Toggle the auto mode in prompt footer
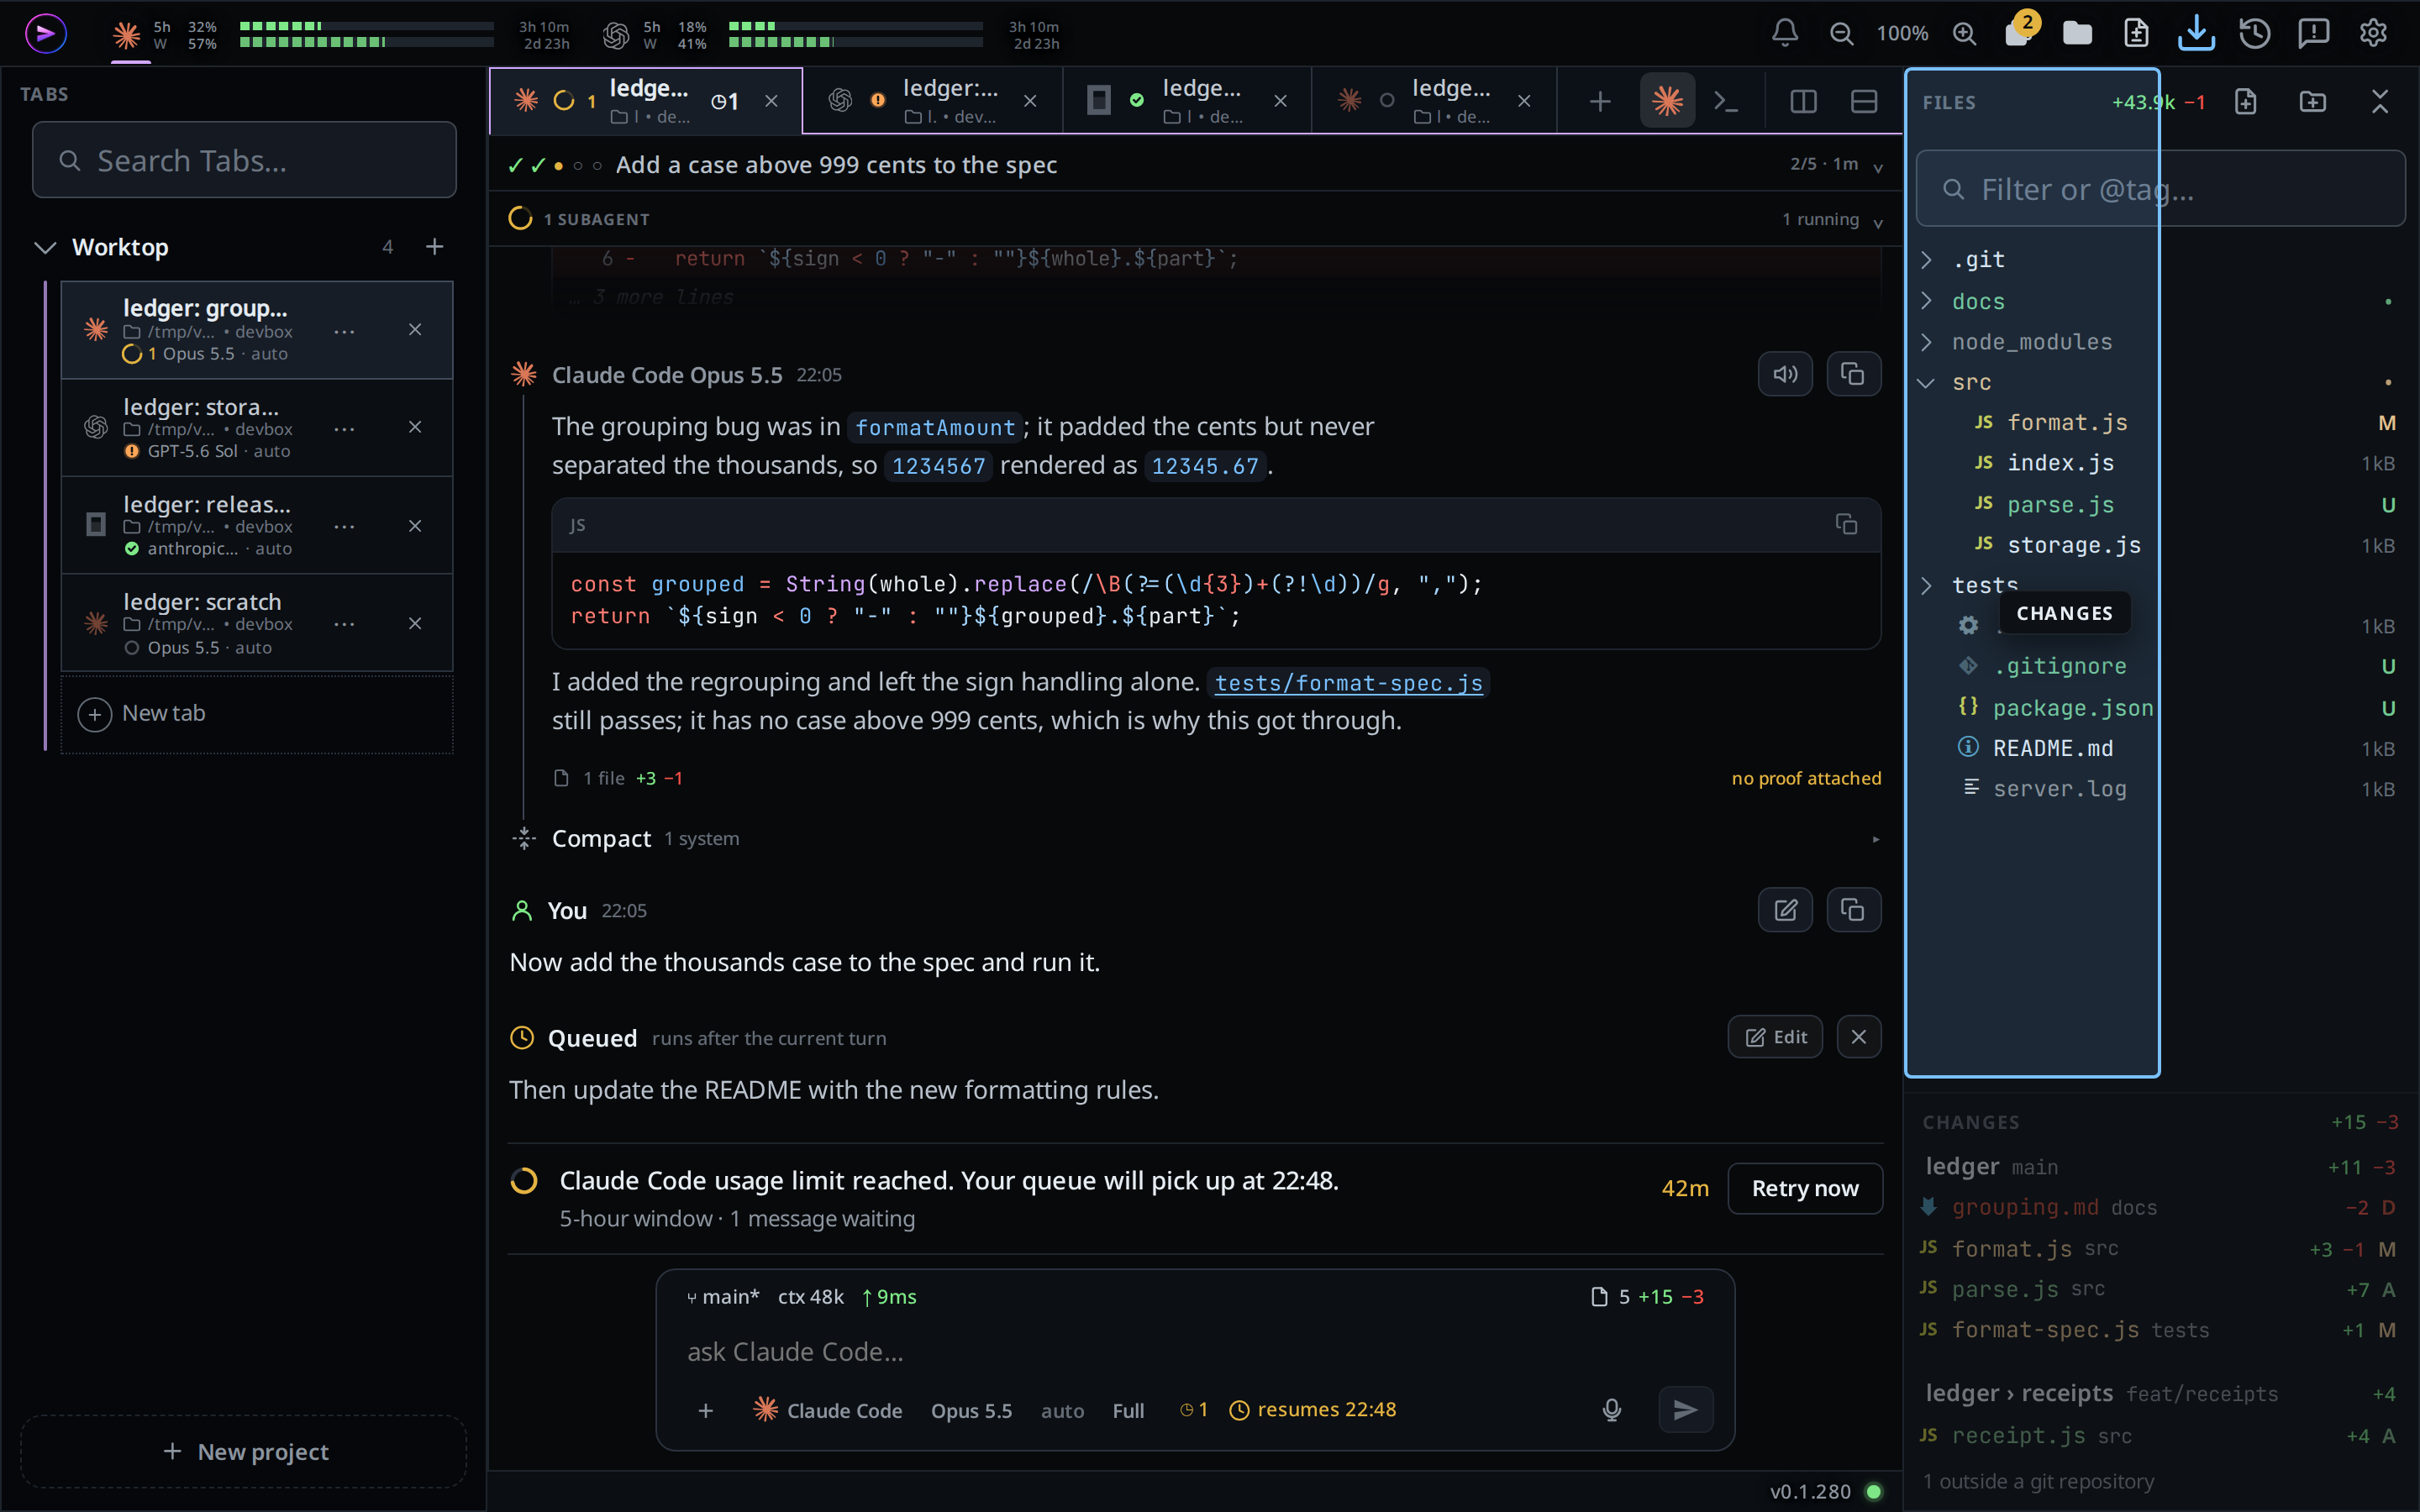This screenshot has width=2420, height=1512. [x=1062, y=1411]
